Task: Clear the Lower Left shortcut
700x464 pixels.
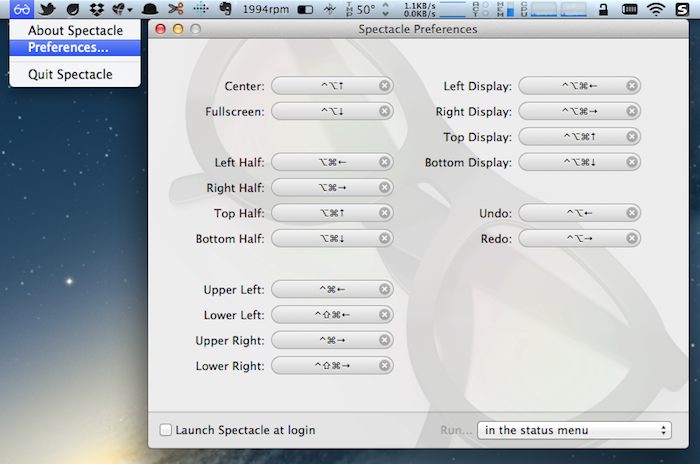Action: point(384,314)
